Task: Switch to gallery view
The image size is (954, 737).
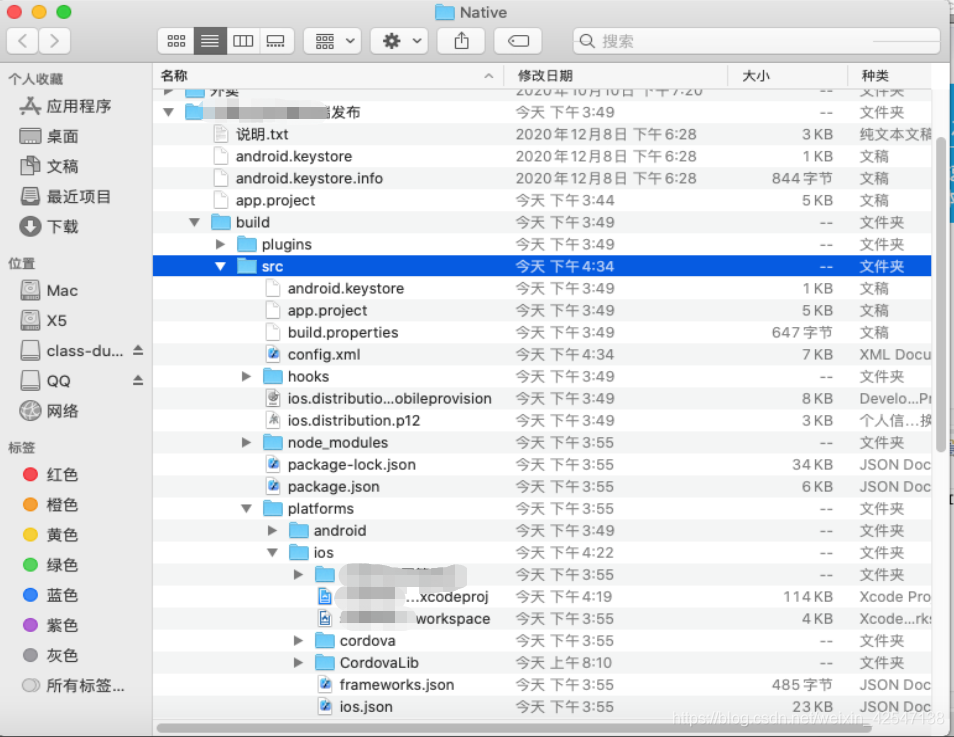Action: pyautogui.click(x=276, y=41)
